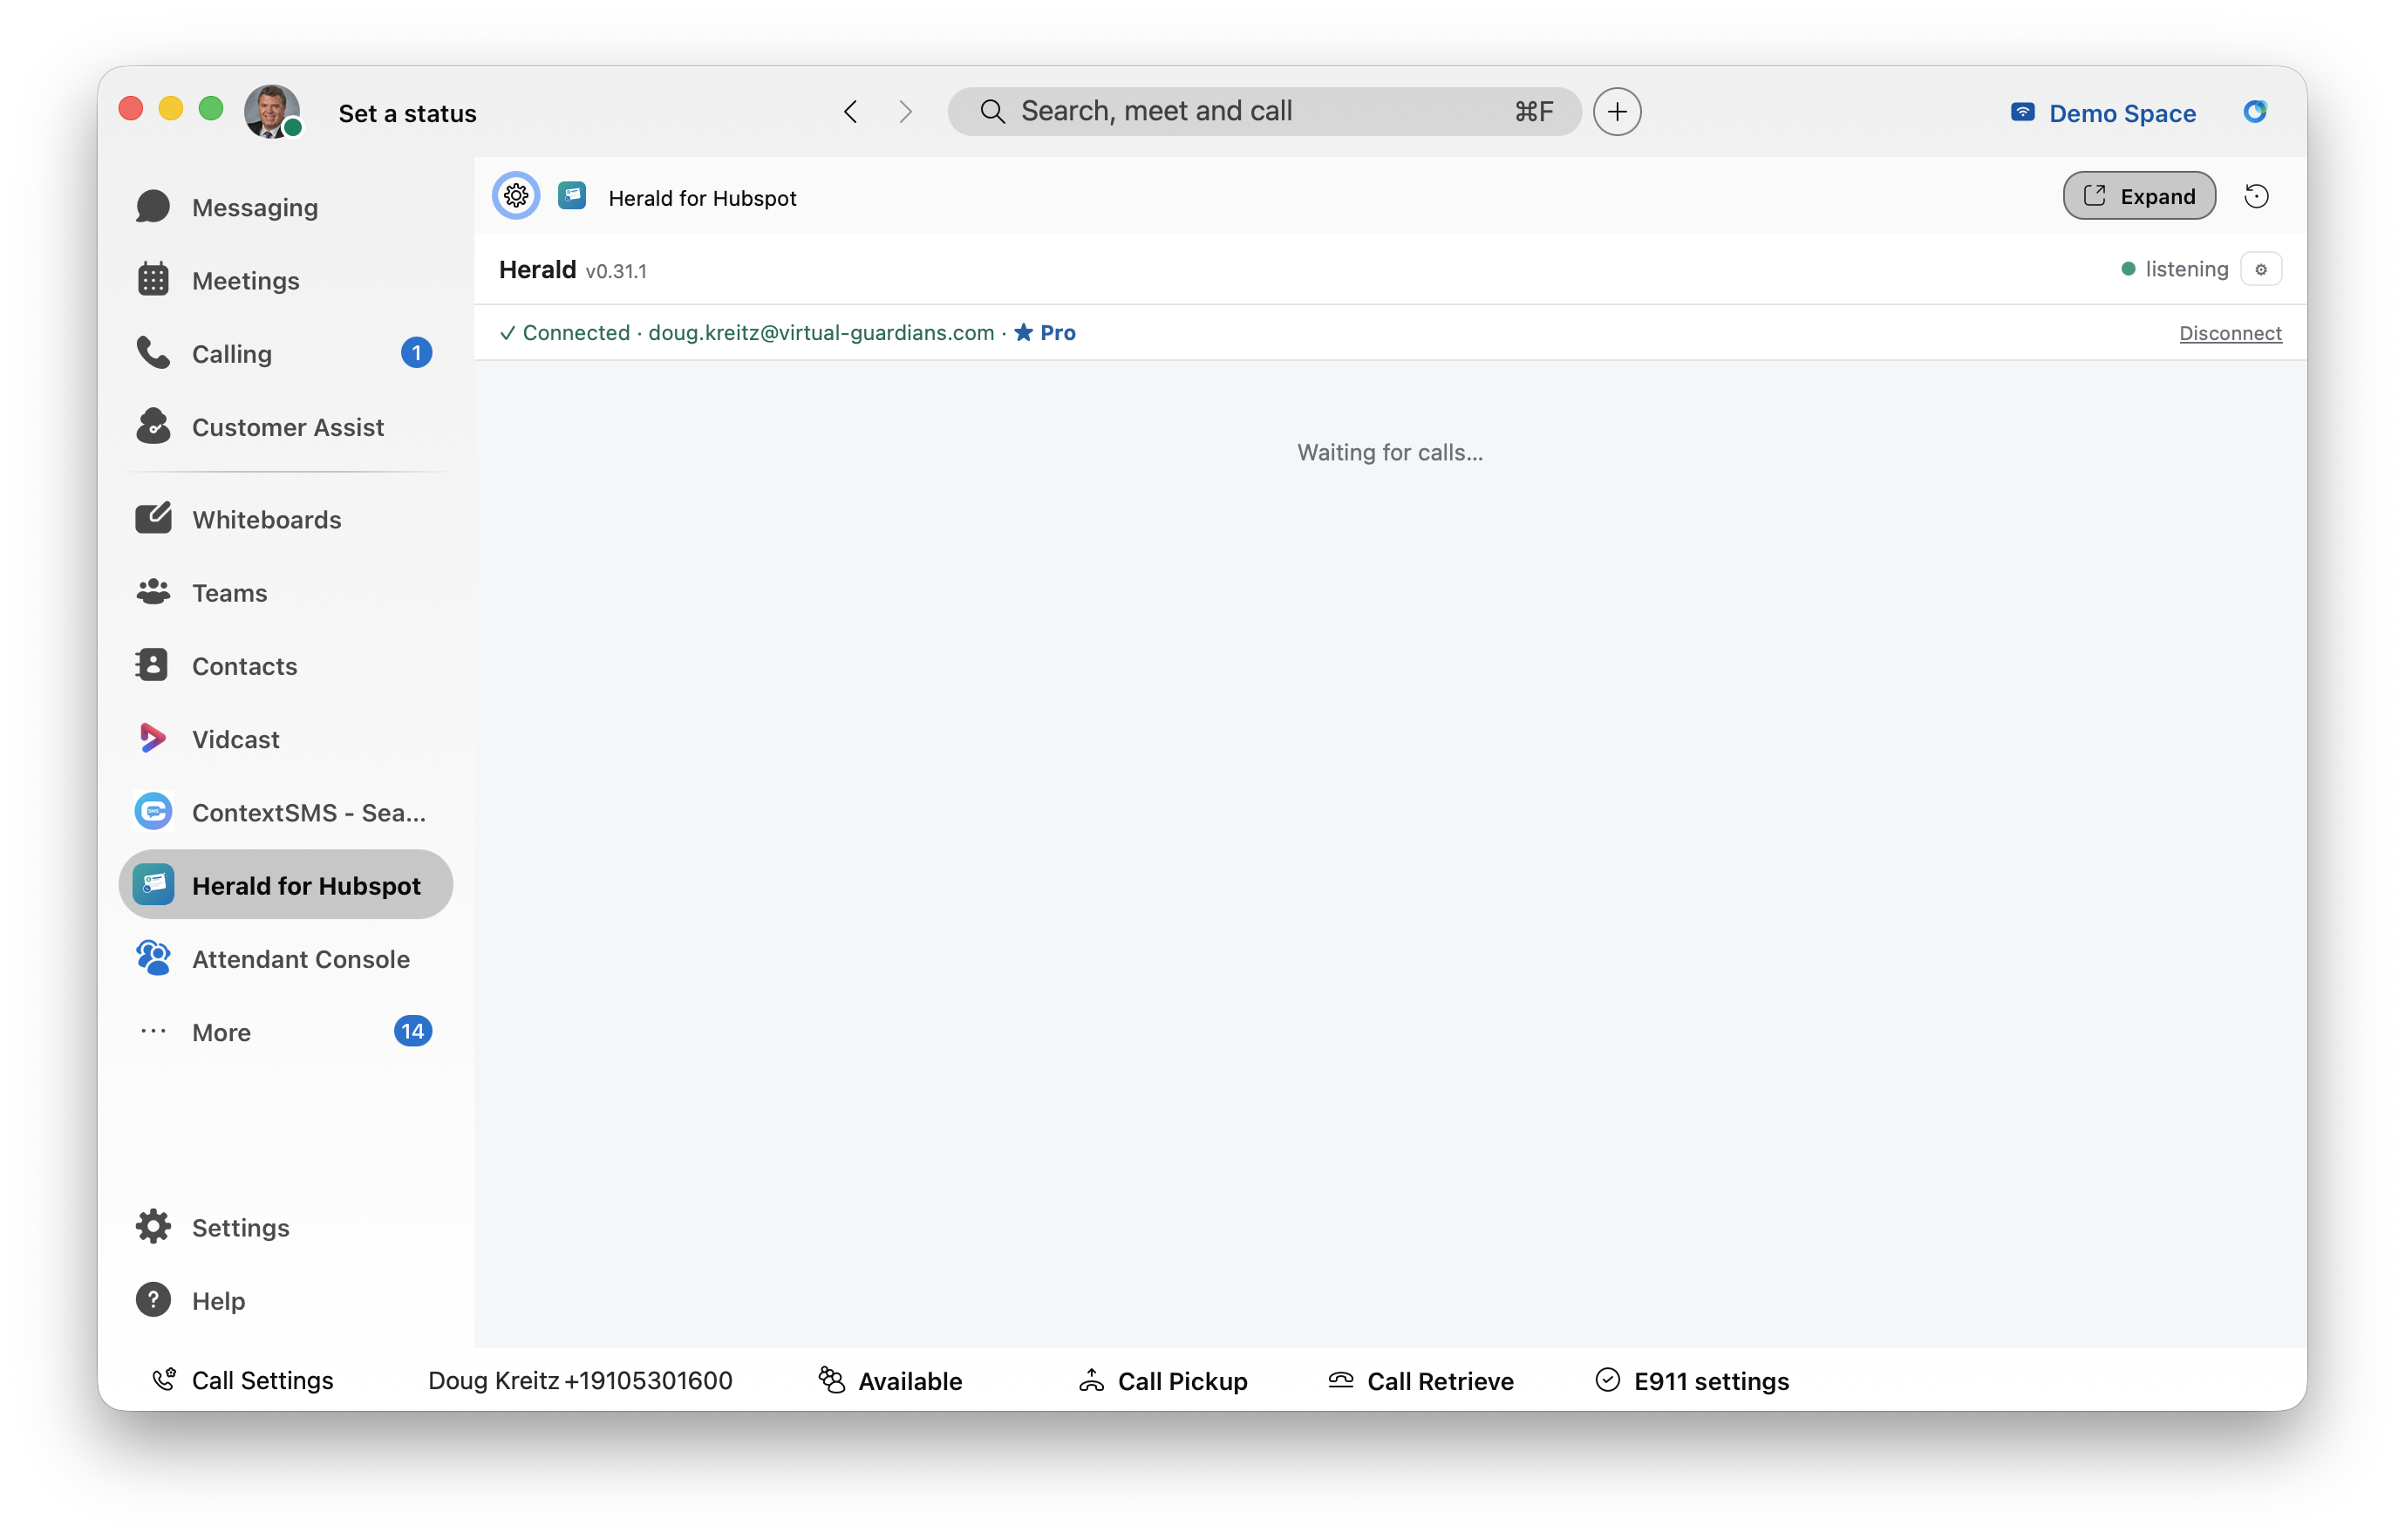This screenshot has height=1540, width=2405.
Task: Open the Help section
Action: point(285,1300)
